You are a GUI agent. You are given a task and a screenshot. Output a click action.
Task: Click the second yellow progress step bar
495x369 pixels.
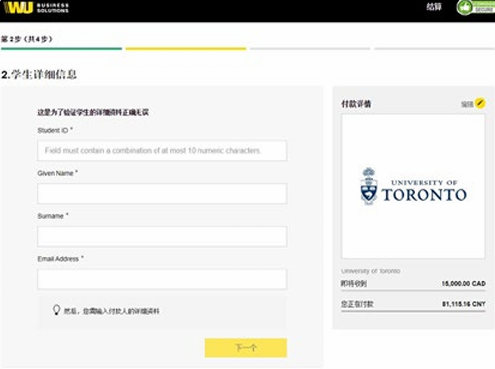(186, 49)
